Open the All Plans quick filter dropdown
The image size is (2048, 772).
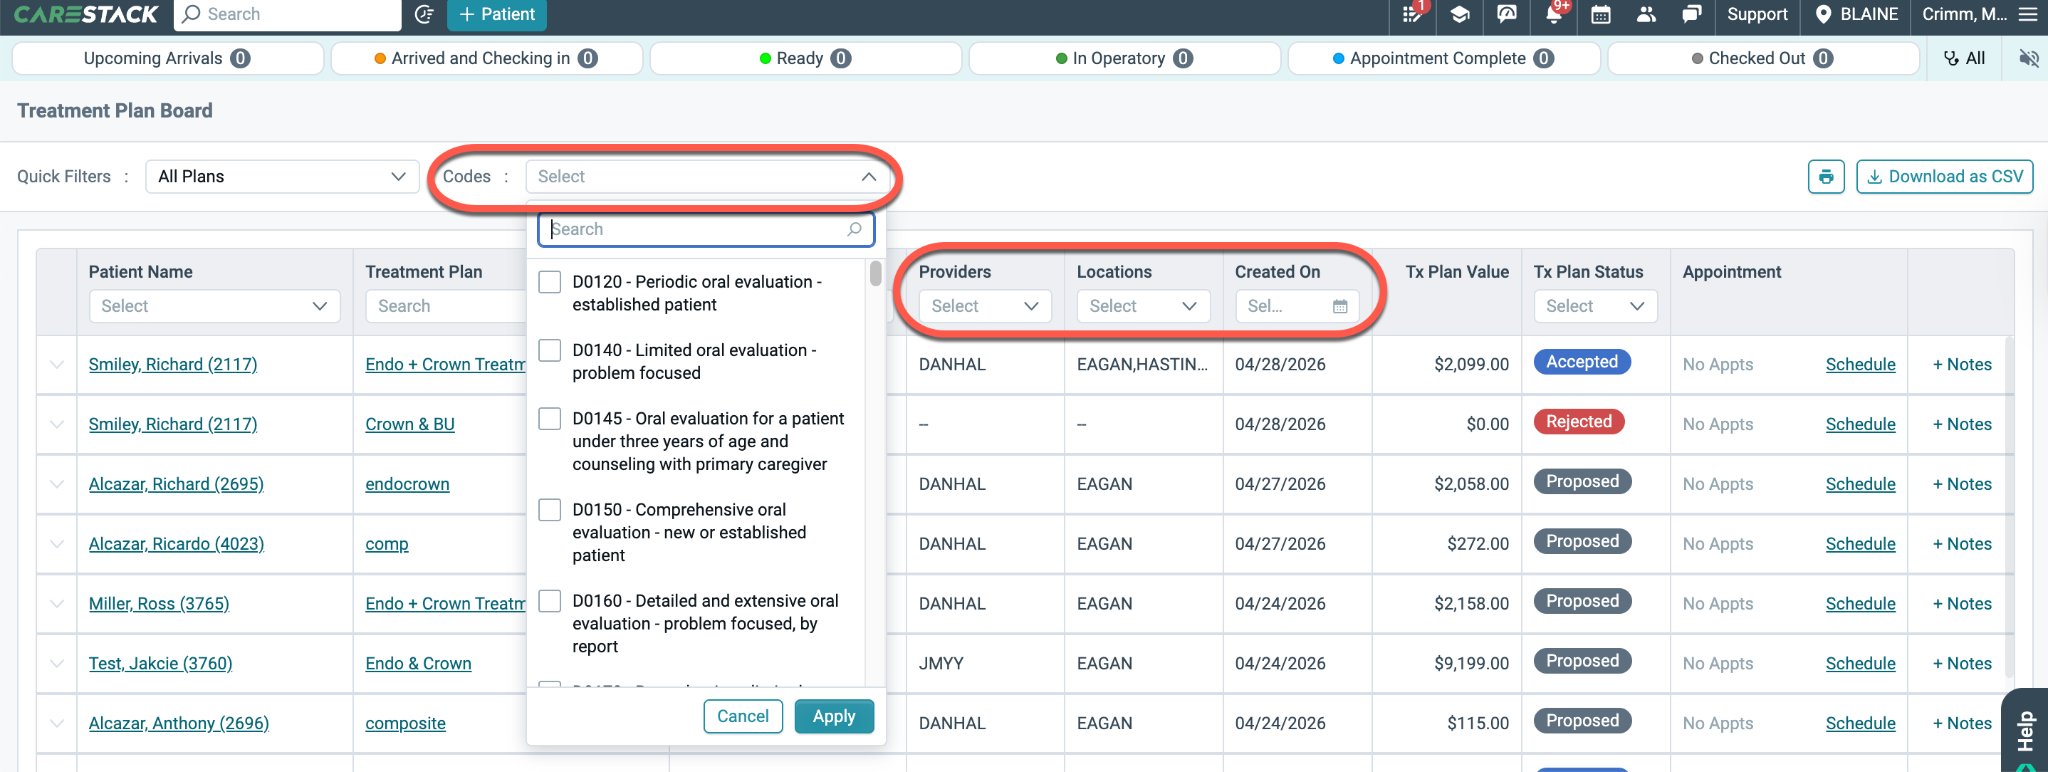[282, 176]
